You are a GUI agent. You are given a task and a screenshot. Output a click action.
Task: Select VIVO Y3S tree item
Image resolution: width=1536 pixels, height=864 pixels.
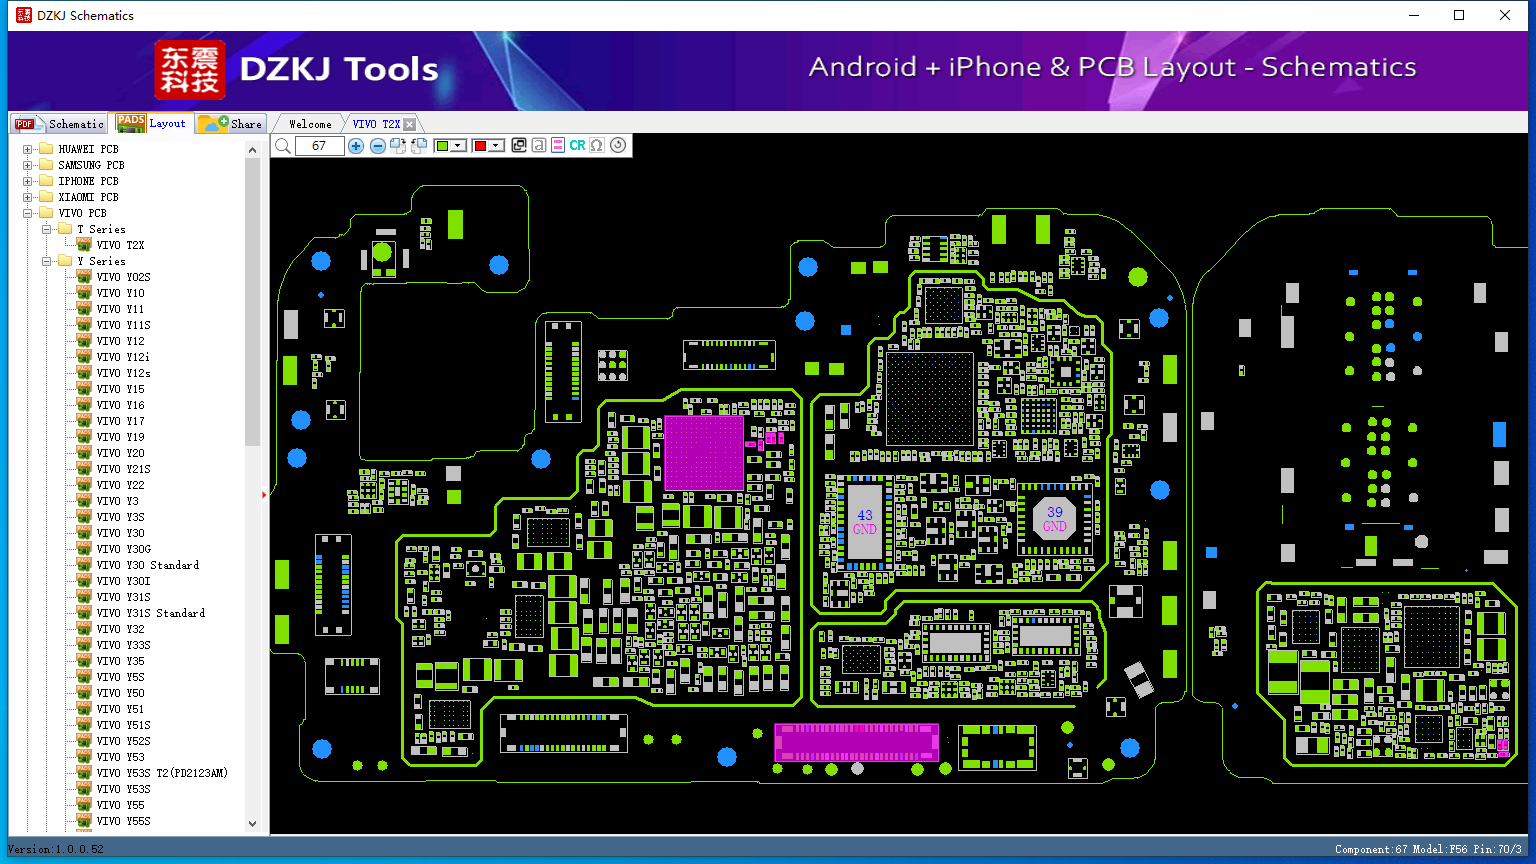120,517
